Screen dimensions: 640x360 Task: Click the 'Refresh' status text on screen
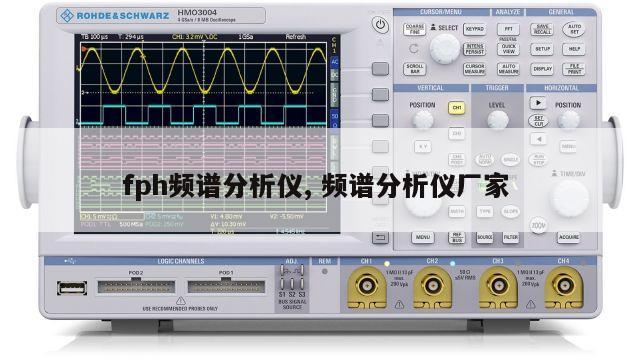click(296, 37)
